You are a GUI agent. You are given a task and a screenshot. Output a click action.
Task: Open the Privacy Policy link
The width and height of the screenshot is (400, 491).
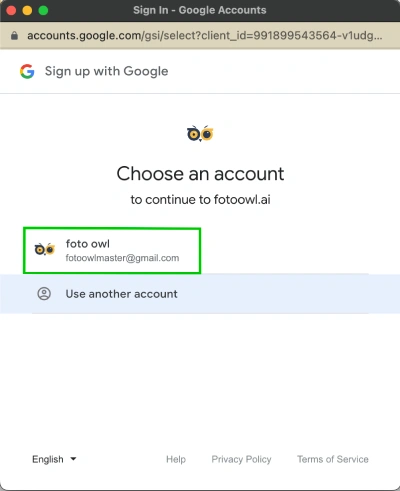pyautogui.click(x=241, y=459)
